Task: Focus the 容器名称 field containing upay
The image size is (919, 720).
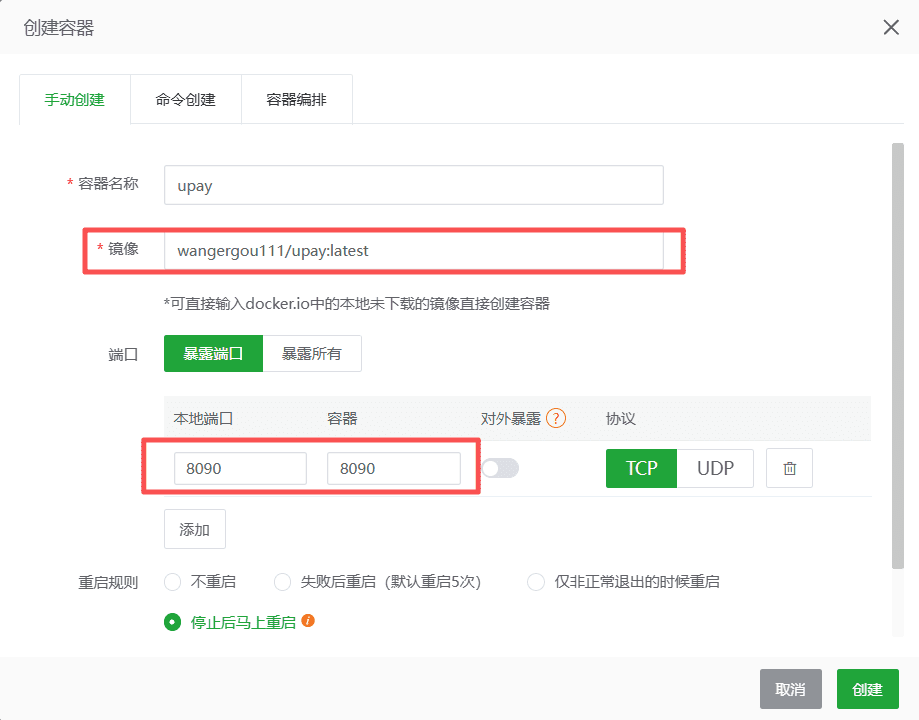Action: (x=414, y=185)
